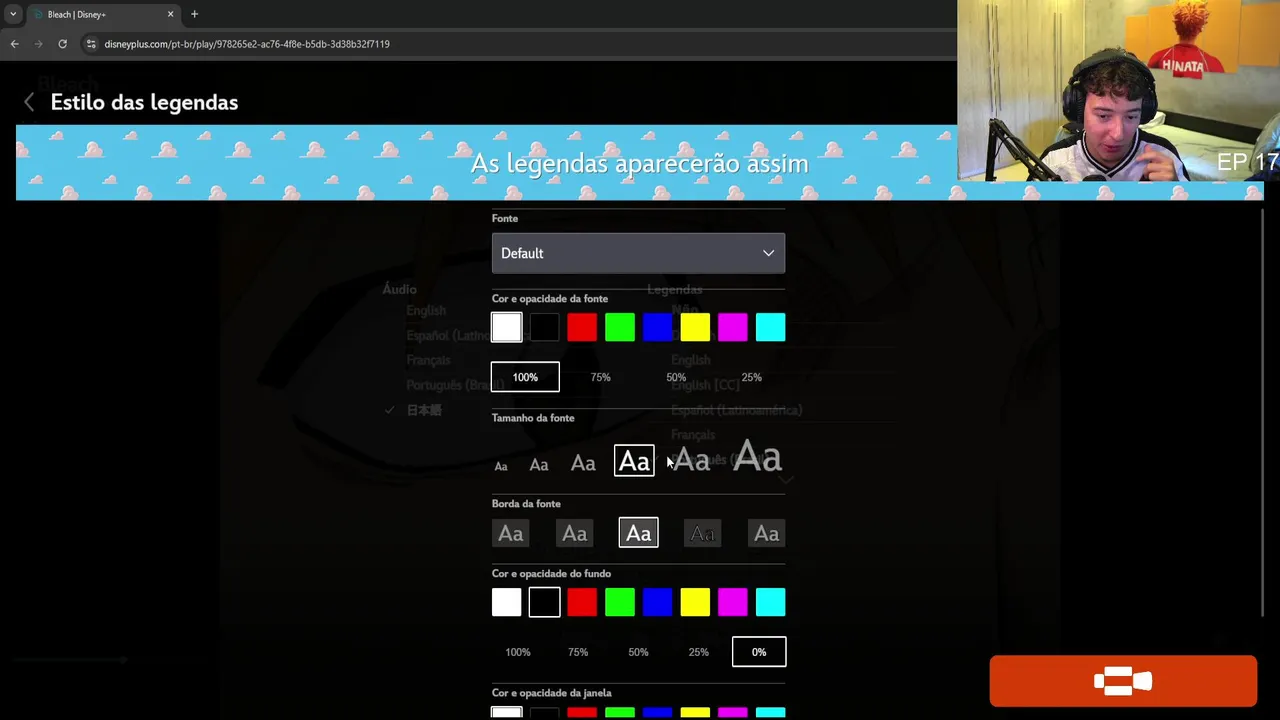
Task: Open site information icon in address bar
Action: coord(91,44)
